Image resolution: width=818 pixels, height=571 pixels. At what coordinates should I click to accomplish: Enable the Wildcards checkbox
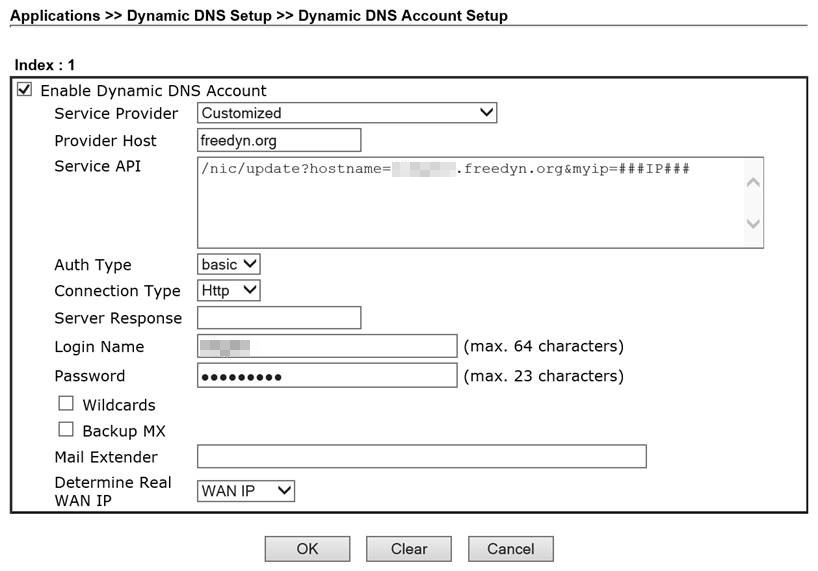point(66,404)
